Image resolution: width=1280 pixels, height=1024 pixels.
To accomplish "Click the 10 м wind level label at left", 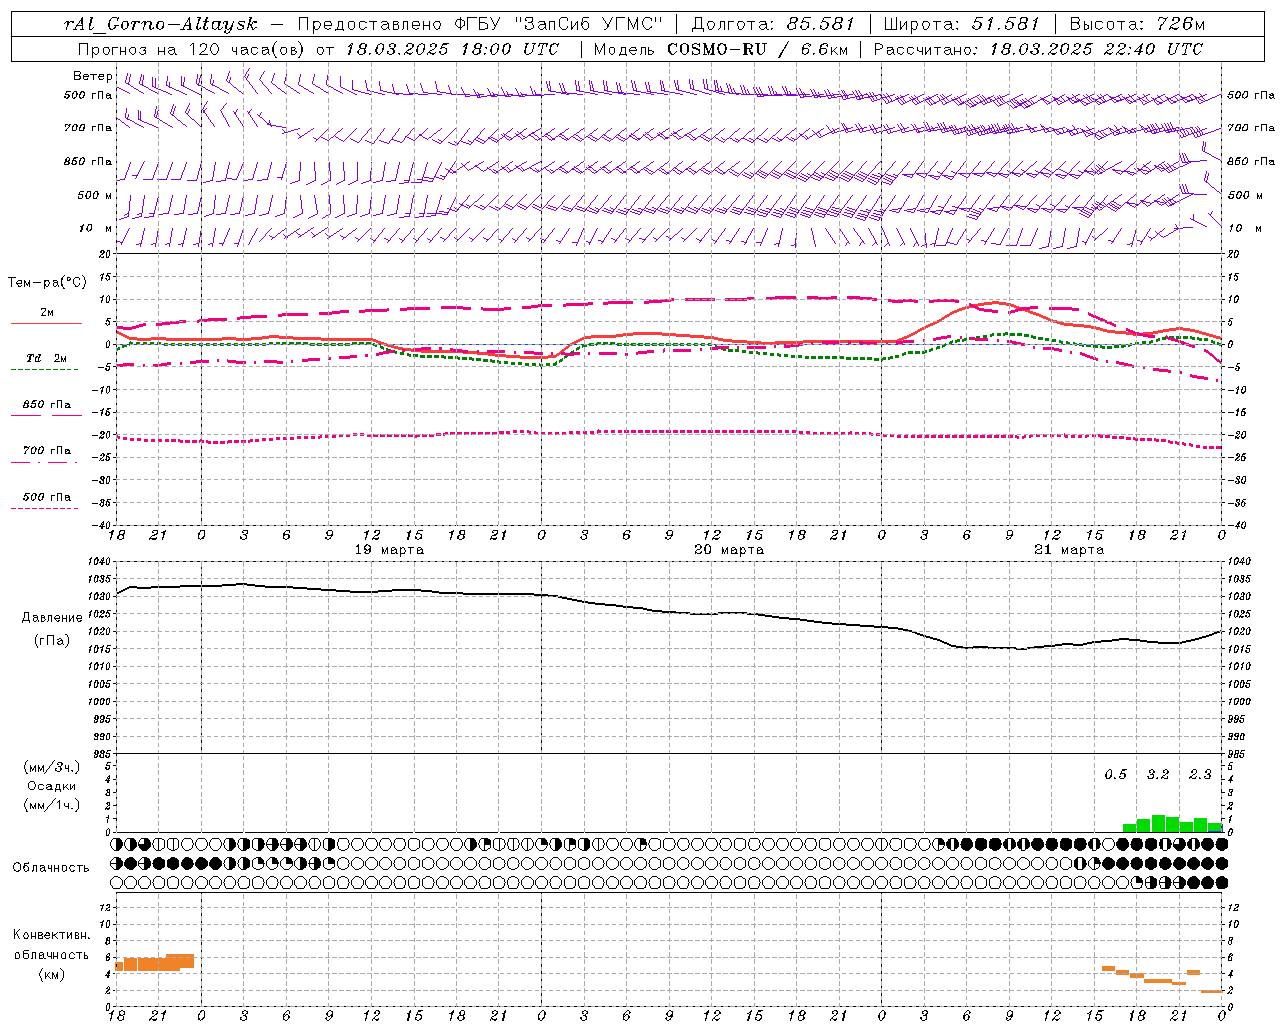I will (x=95, y=228).
